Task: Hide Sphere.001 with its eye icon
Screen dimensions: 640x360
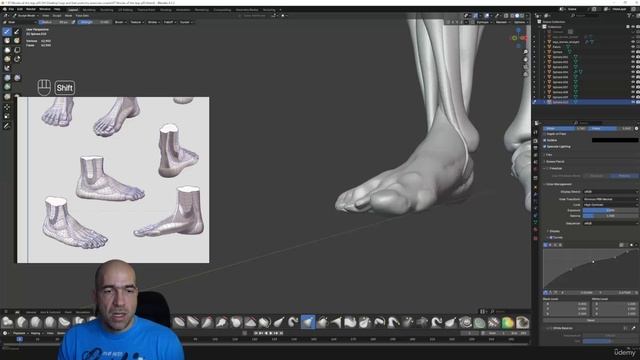Action: pyautogui.click(x=633, y=57)
